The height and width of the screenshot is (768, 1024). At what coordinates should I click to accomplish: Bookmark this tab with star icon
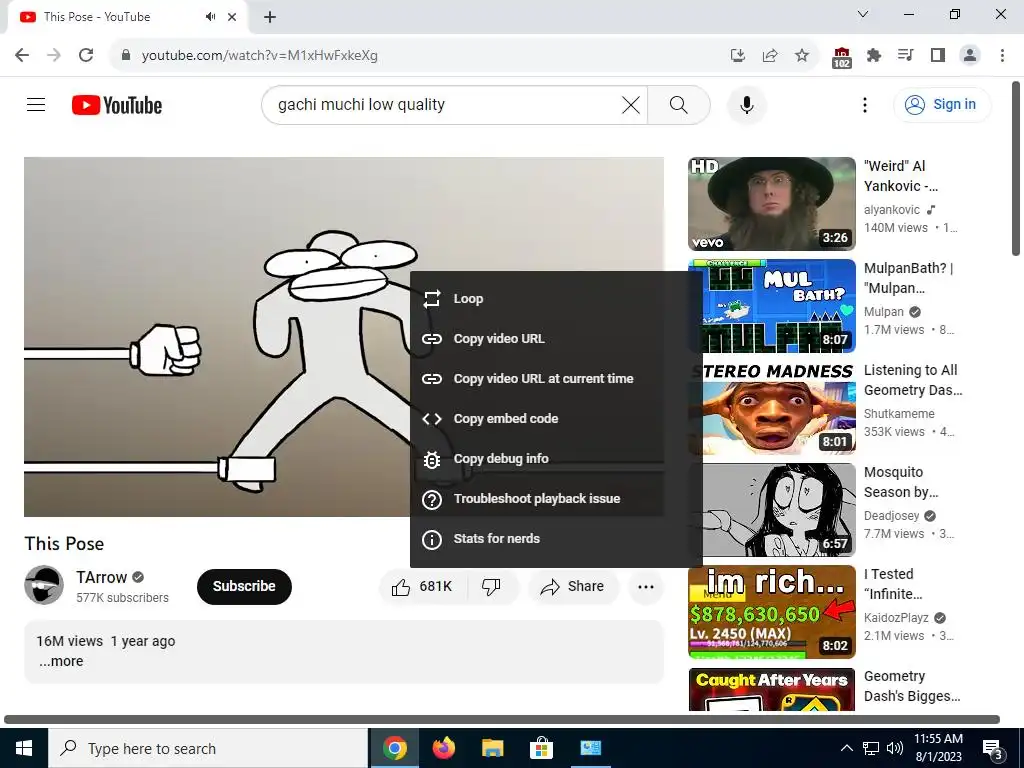[802, 56]
